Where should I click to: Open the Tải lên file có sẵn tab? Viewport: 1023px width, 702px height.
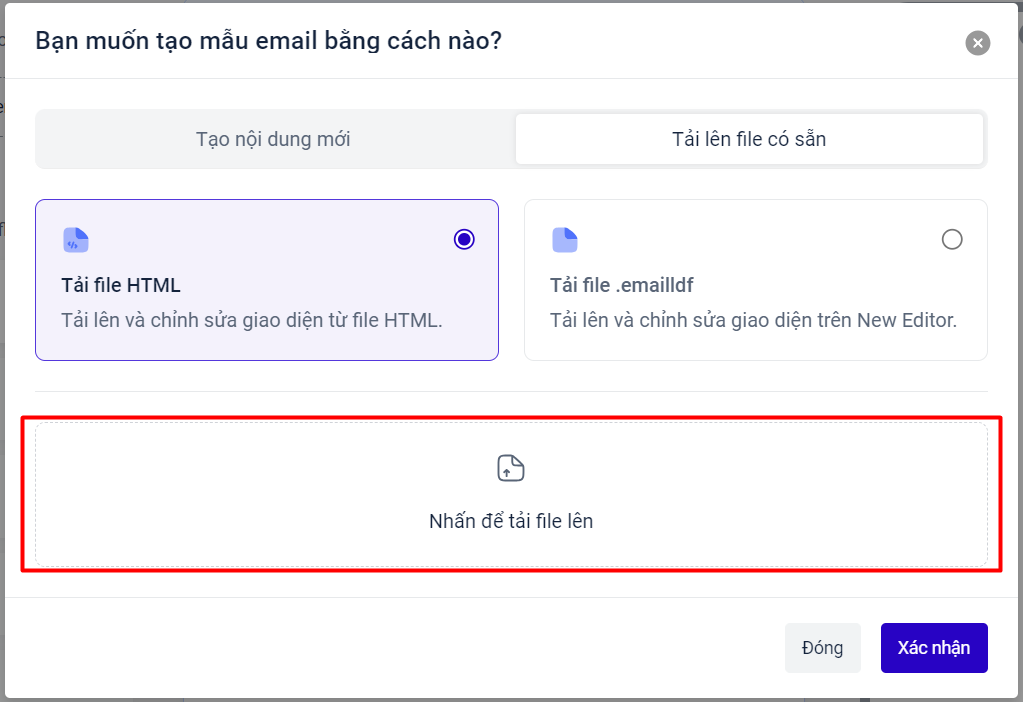pyautogui.click(x=749, y=139)
